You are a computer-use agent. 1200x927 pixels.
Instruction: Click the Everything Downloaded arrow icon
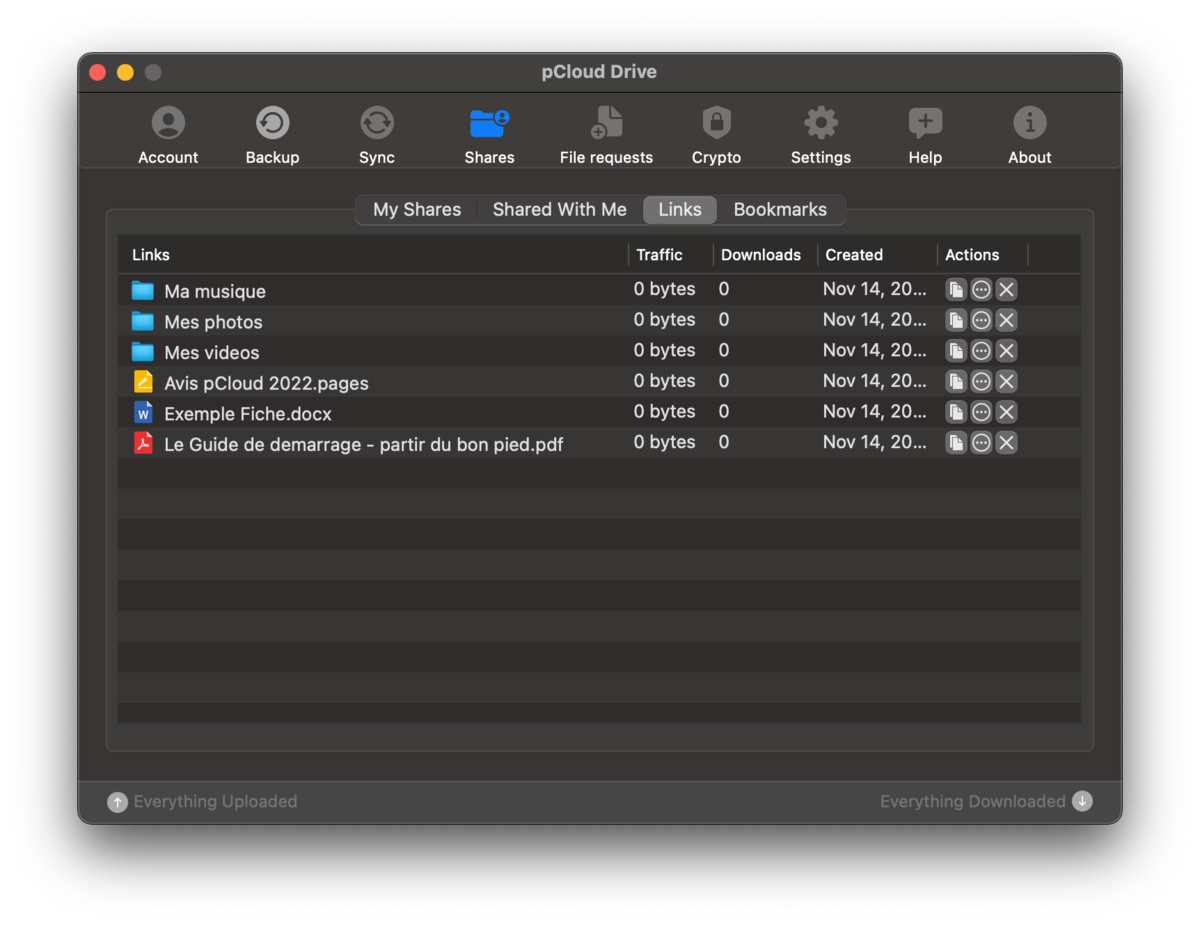1082,801
